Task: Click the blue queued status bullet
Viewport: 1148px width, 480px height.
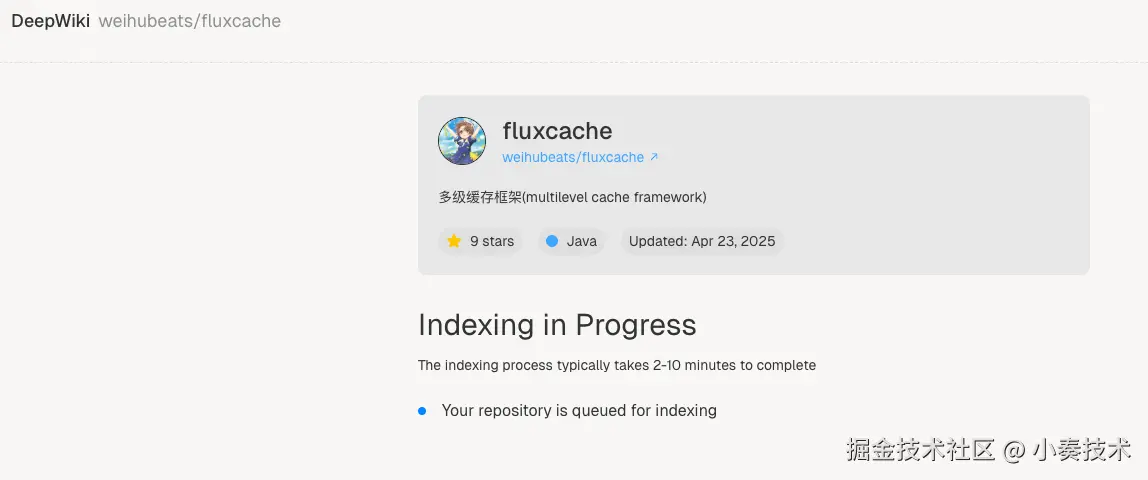Action: coord(422,410)
